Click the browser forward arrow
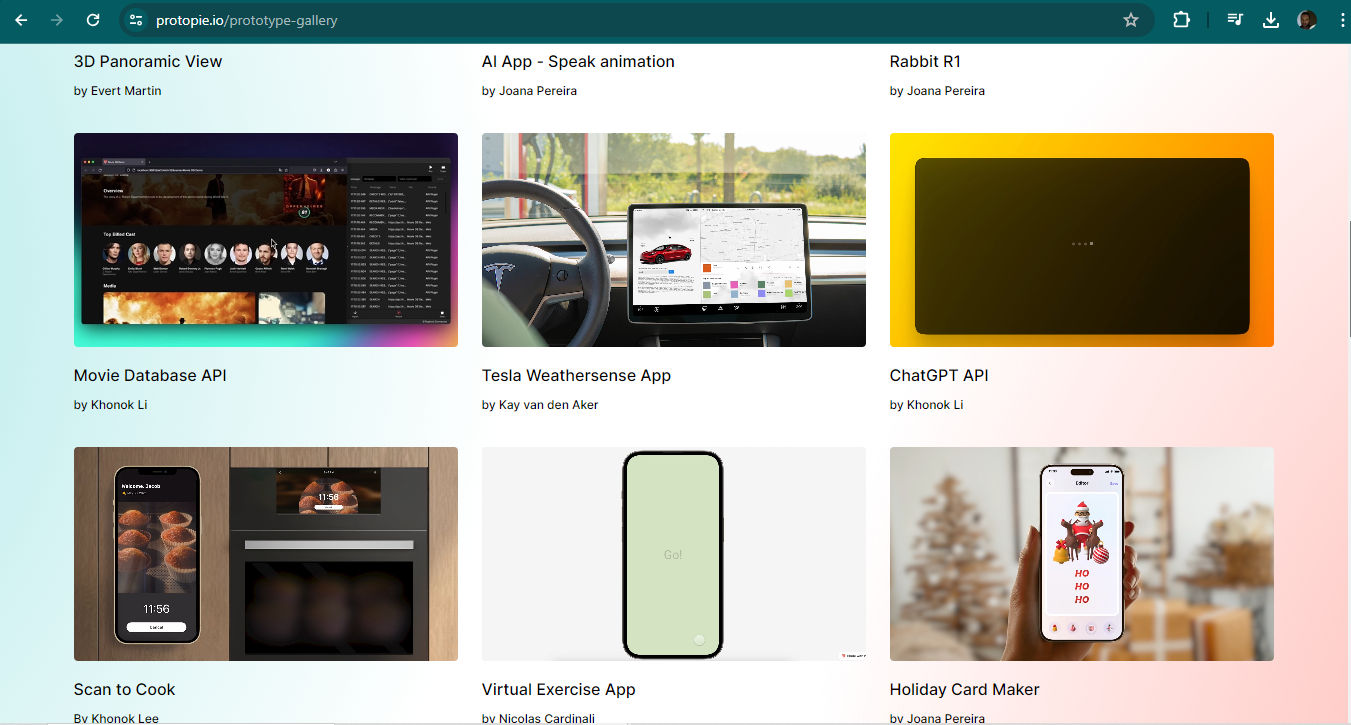This screenshot has height=725, width=1351. pos(57,19)
